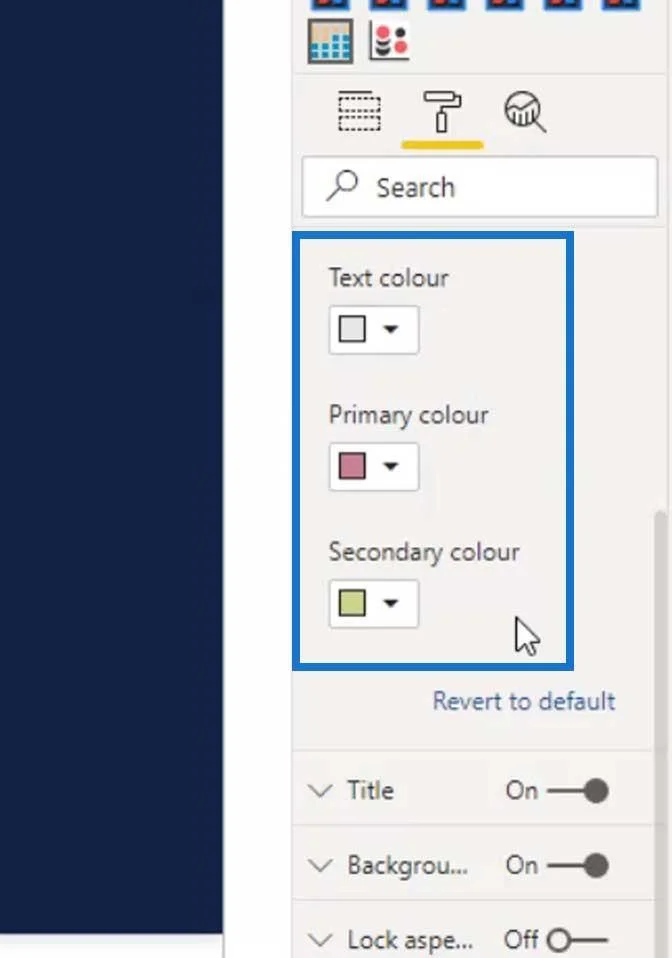Click the Revert to default link
The image size is (672, 958).
524,701
